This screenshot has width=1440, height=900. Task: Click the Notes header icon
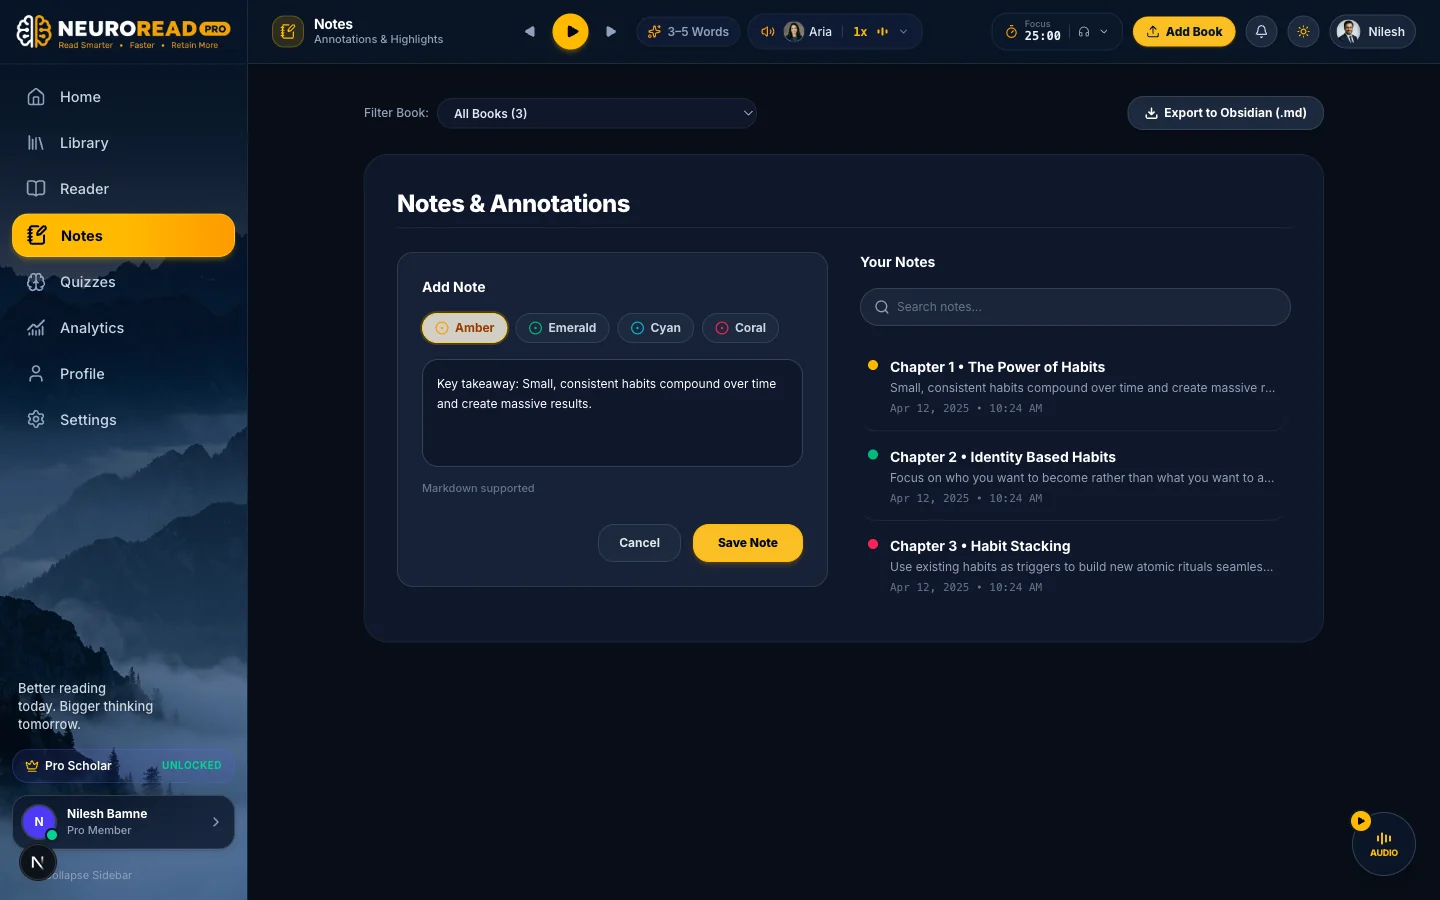pyautogui.click(x=288, y=32)
